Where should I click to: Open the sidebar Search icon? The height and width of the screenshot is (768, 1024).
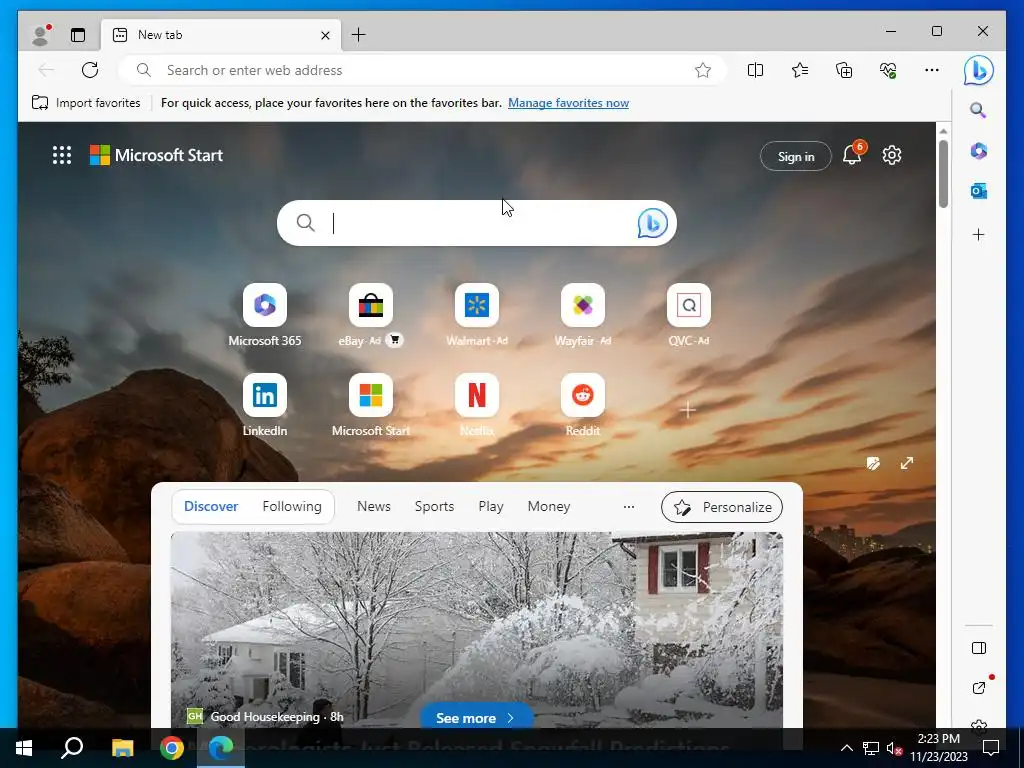coord(978,110)
